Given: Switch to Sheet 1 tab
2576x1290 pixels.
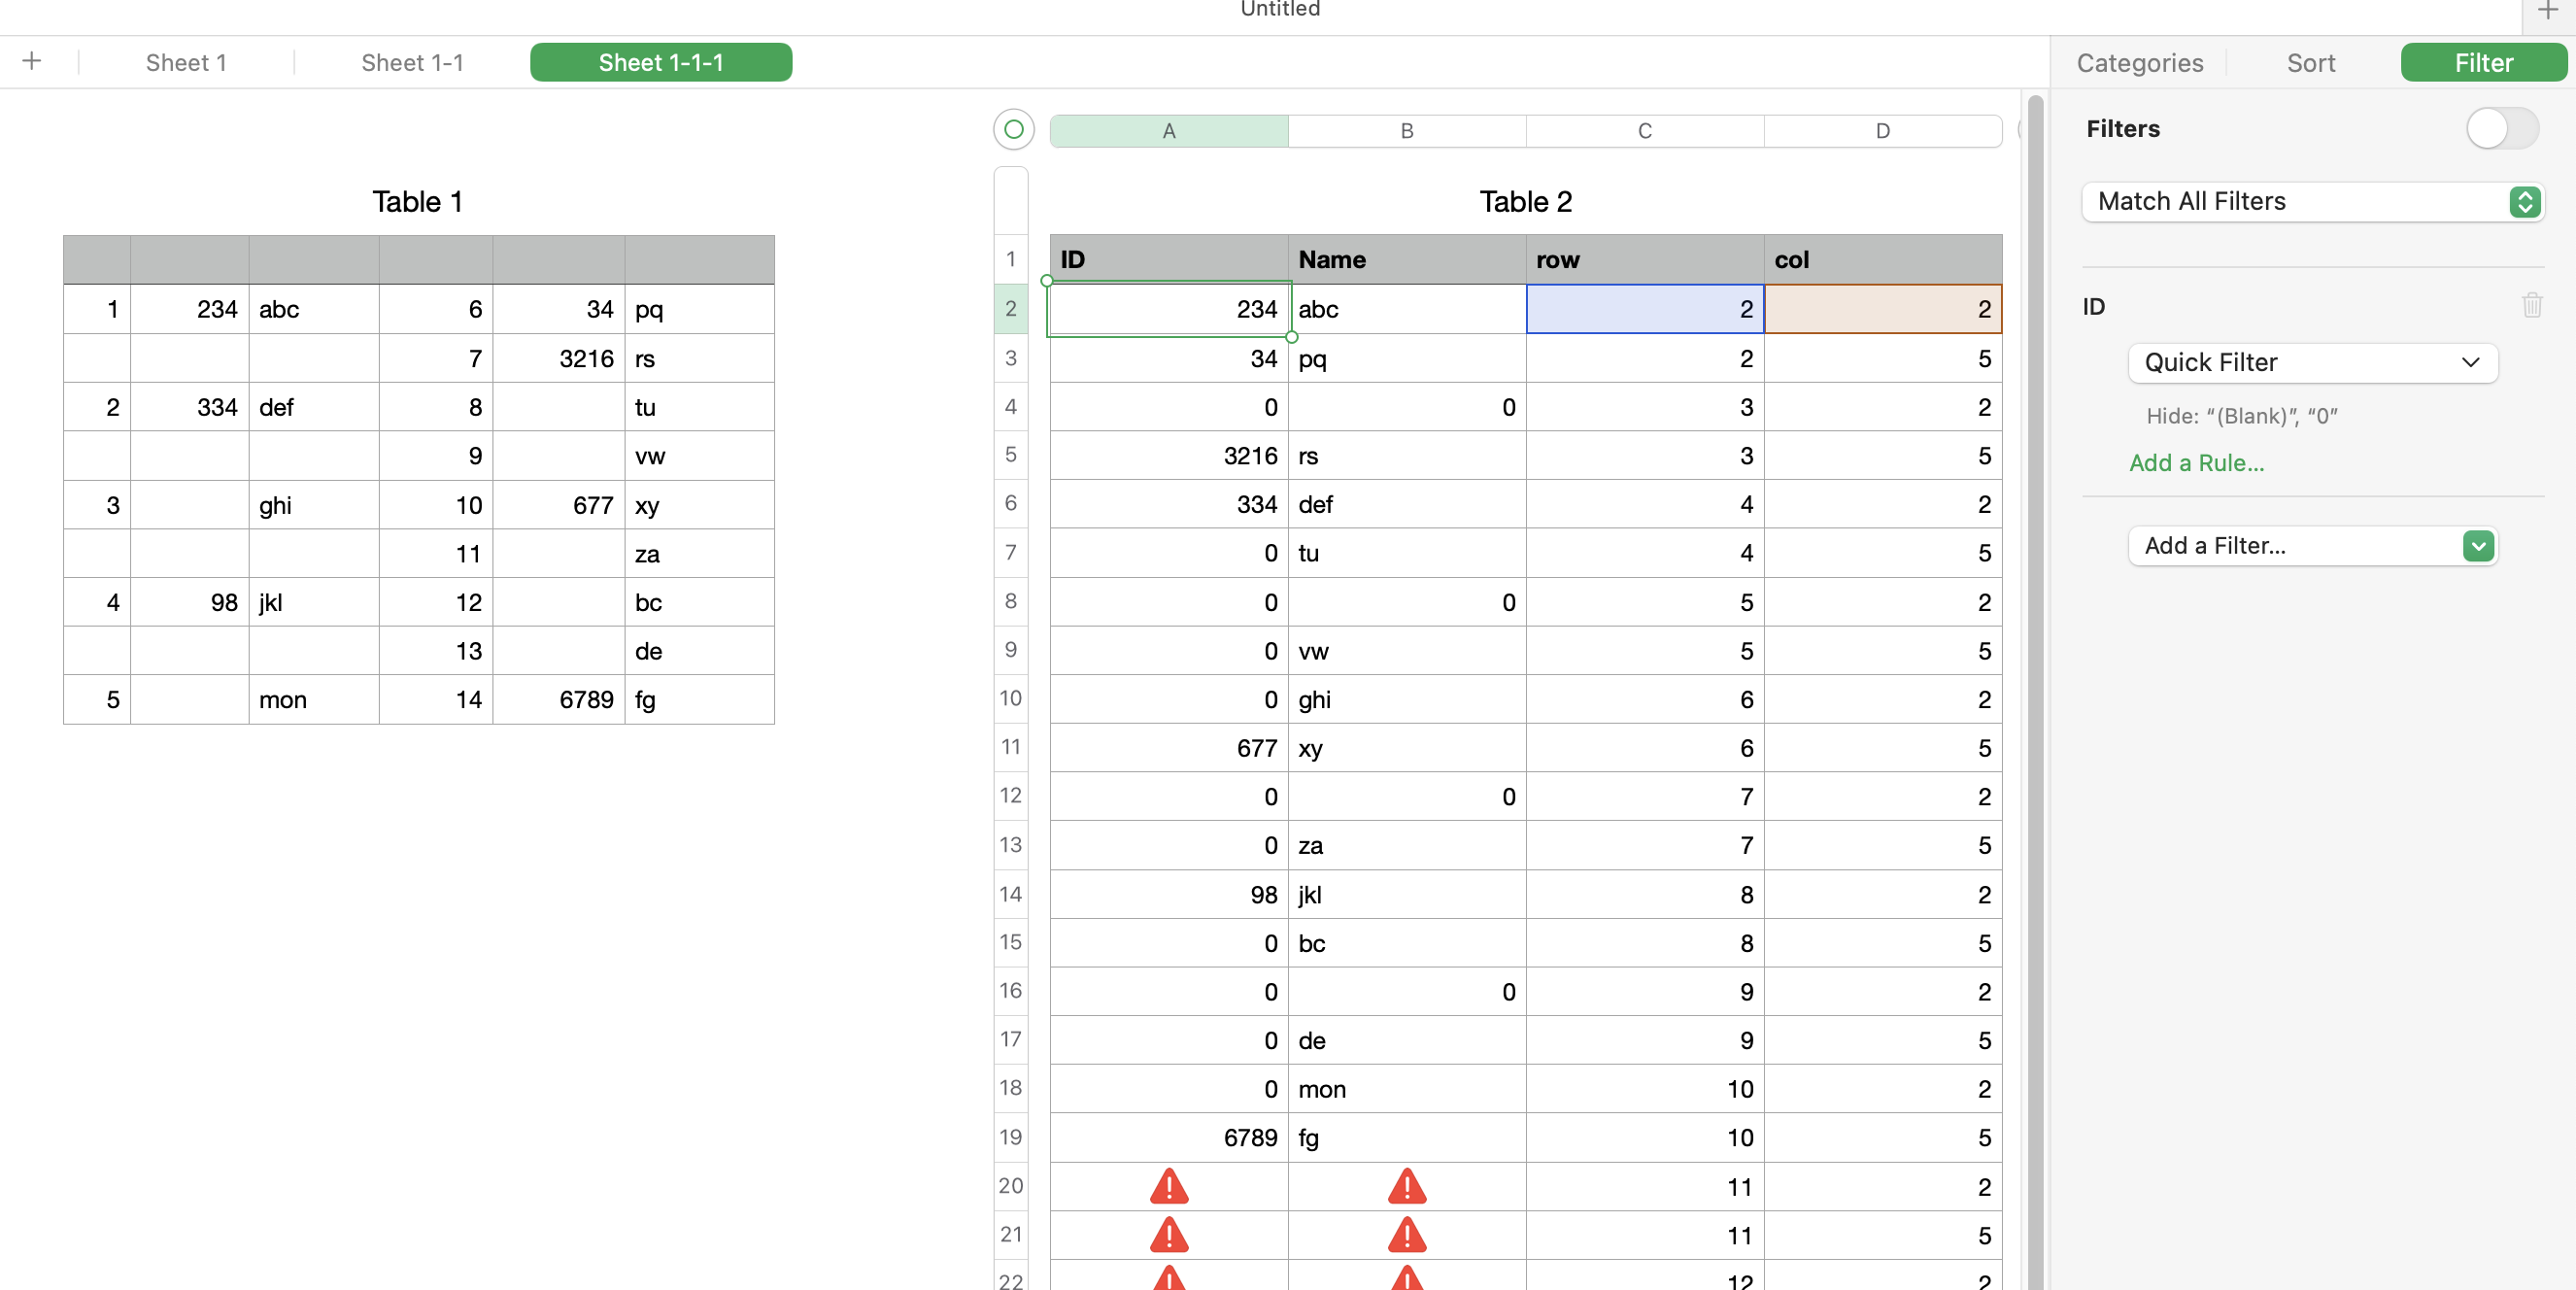Looking at the screenshot, I should point(186,62).
